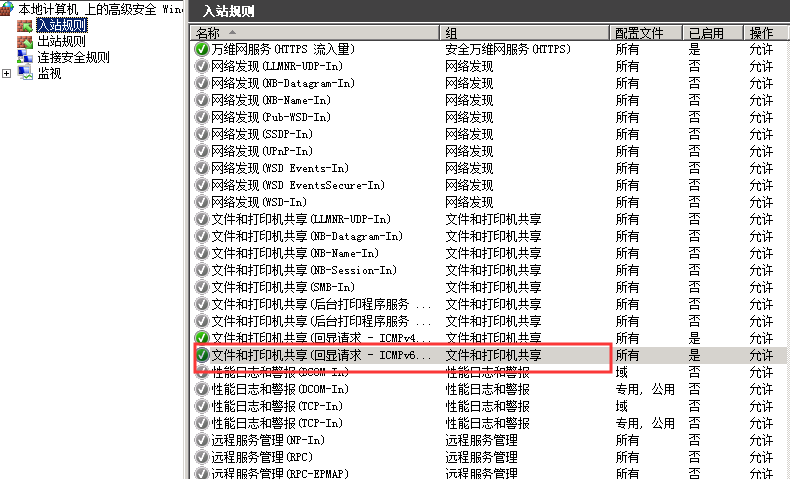The width and height of the screenshot is (790, 479).
Task: Click the root firewall icon 本地计算机
Action: tap(7, 9)
